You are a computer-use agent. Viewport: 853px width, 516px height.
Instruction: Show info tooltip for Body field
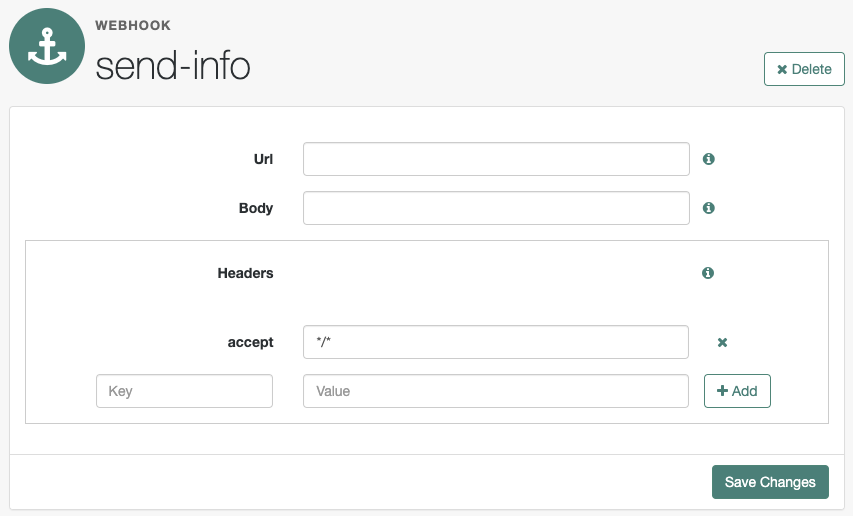tap(708, 208)
